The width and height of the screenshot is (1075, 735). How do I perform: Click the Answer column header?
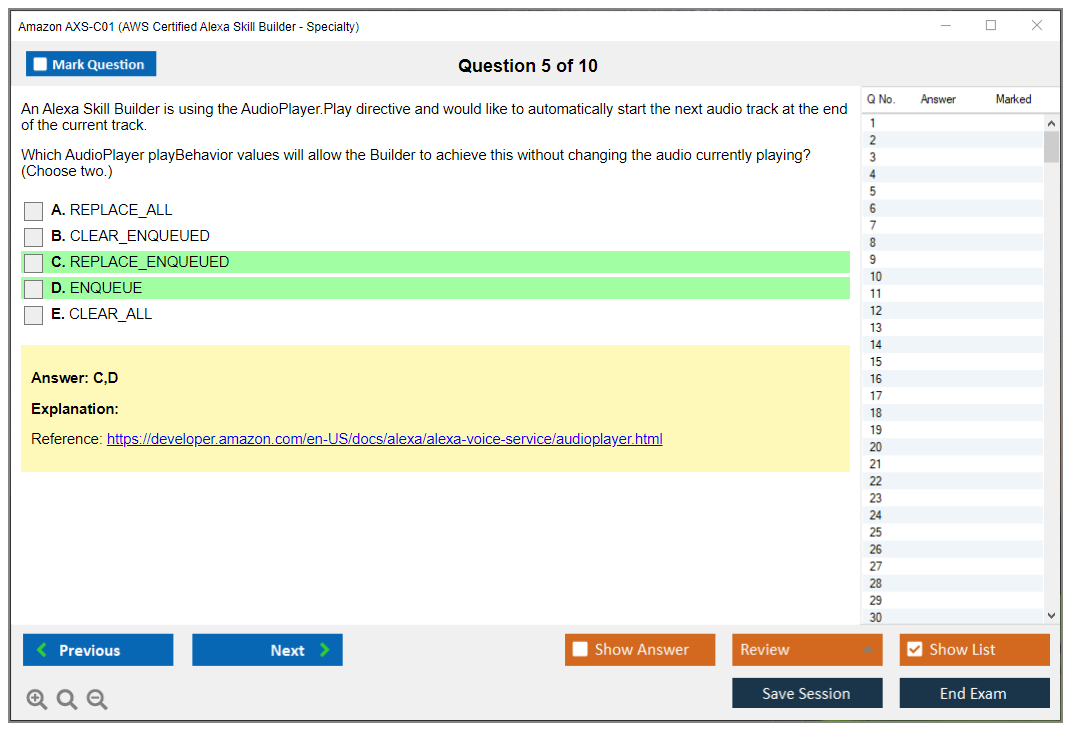tap(938, 99)
